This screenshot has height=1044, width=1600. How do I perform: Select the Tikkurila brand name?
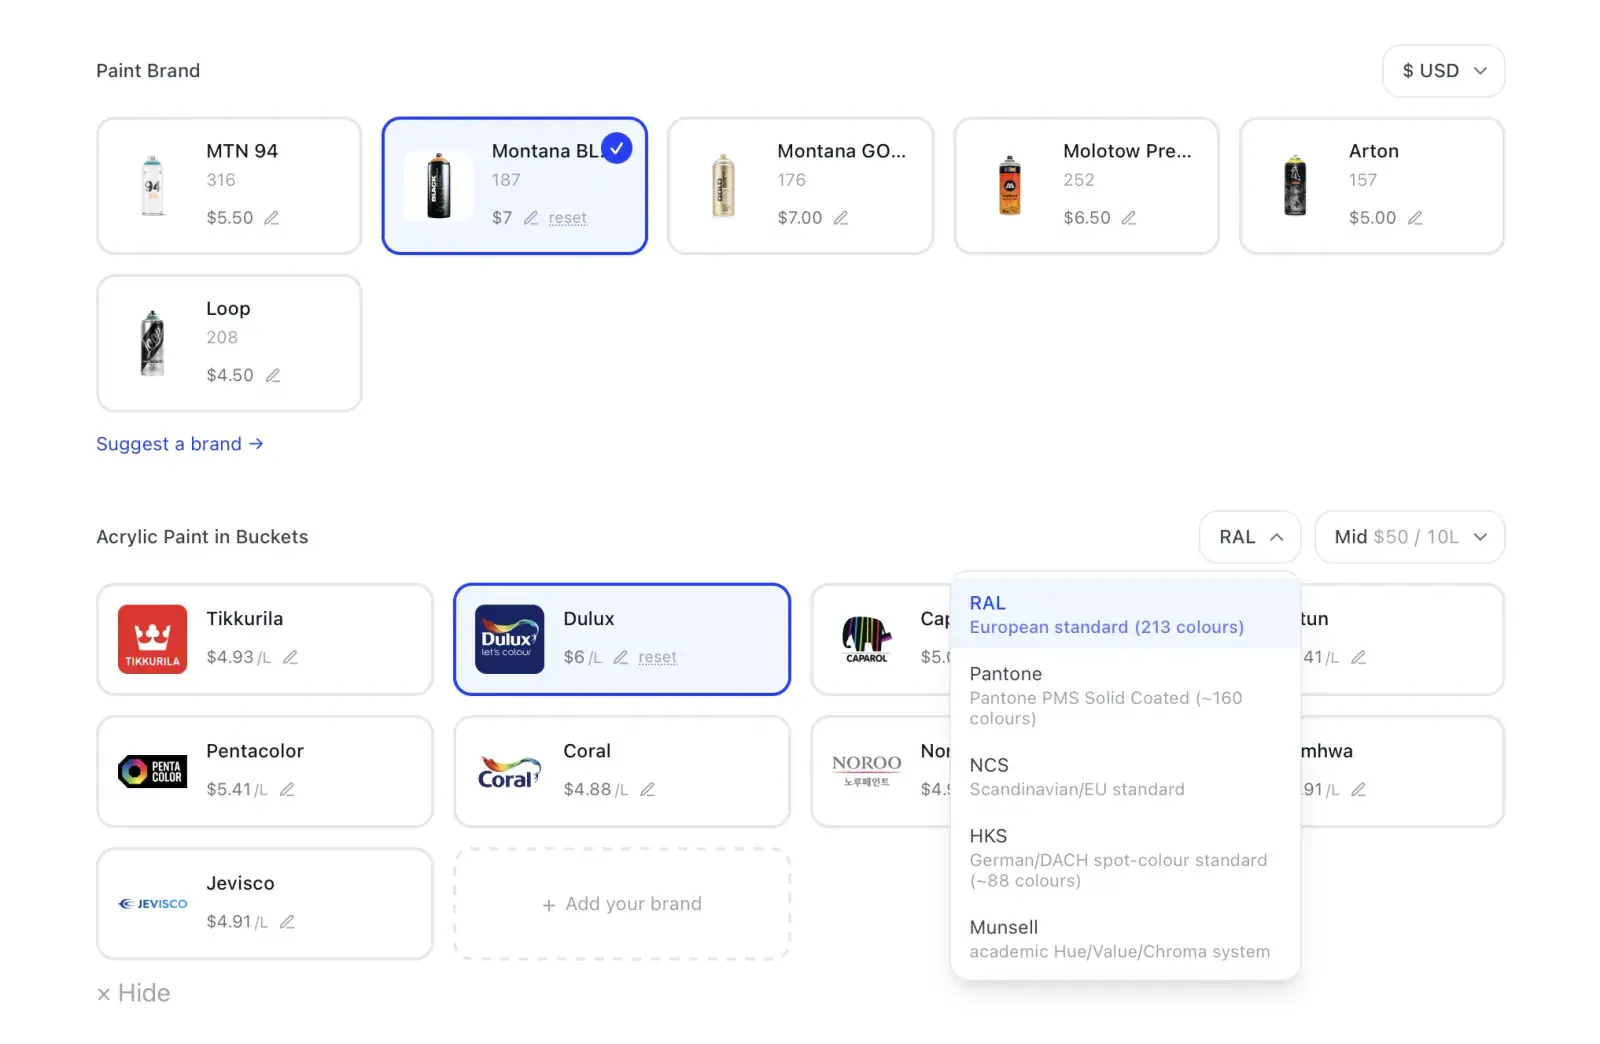[245, 619]
